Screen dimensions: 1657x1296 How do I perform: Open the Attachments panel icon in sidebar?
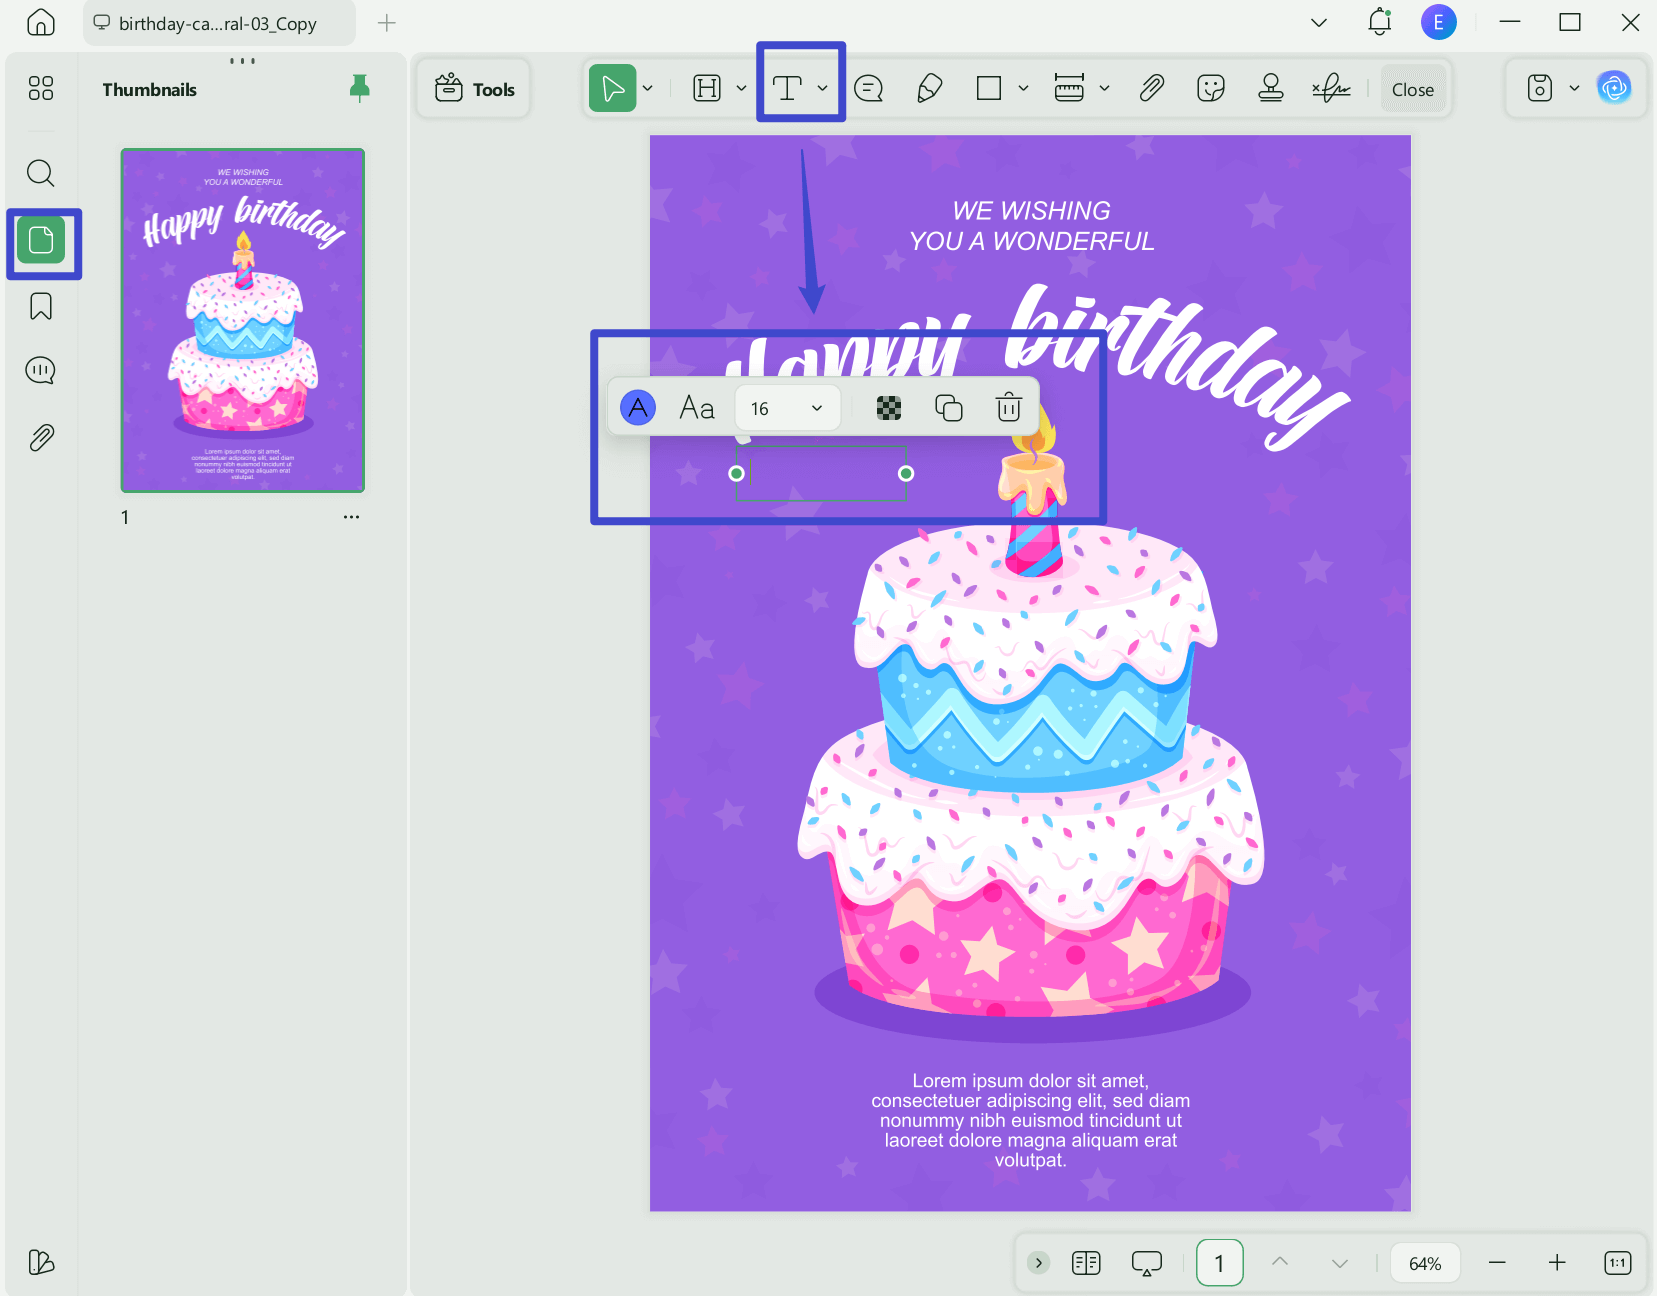point(41,437)
